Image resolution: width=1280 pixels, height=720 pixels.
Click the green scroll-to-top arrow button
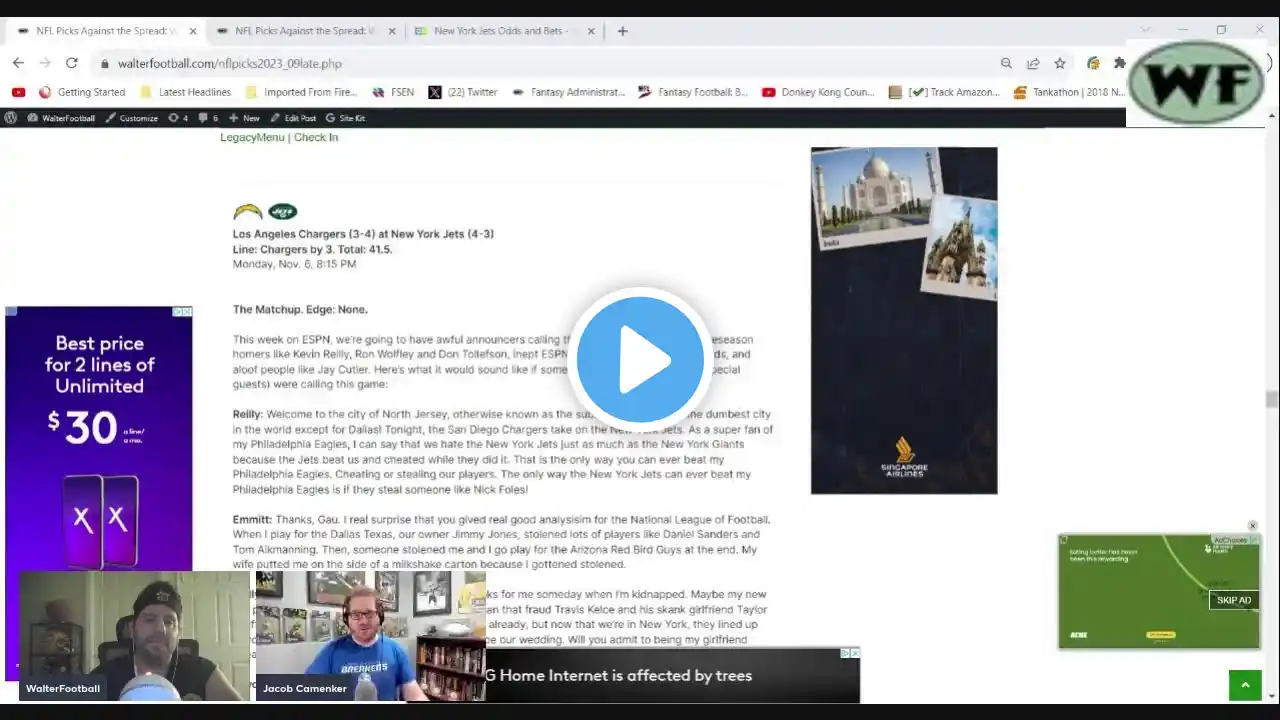(x=1245, y=685)
